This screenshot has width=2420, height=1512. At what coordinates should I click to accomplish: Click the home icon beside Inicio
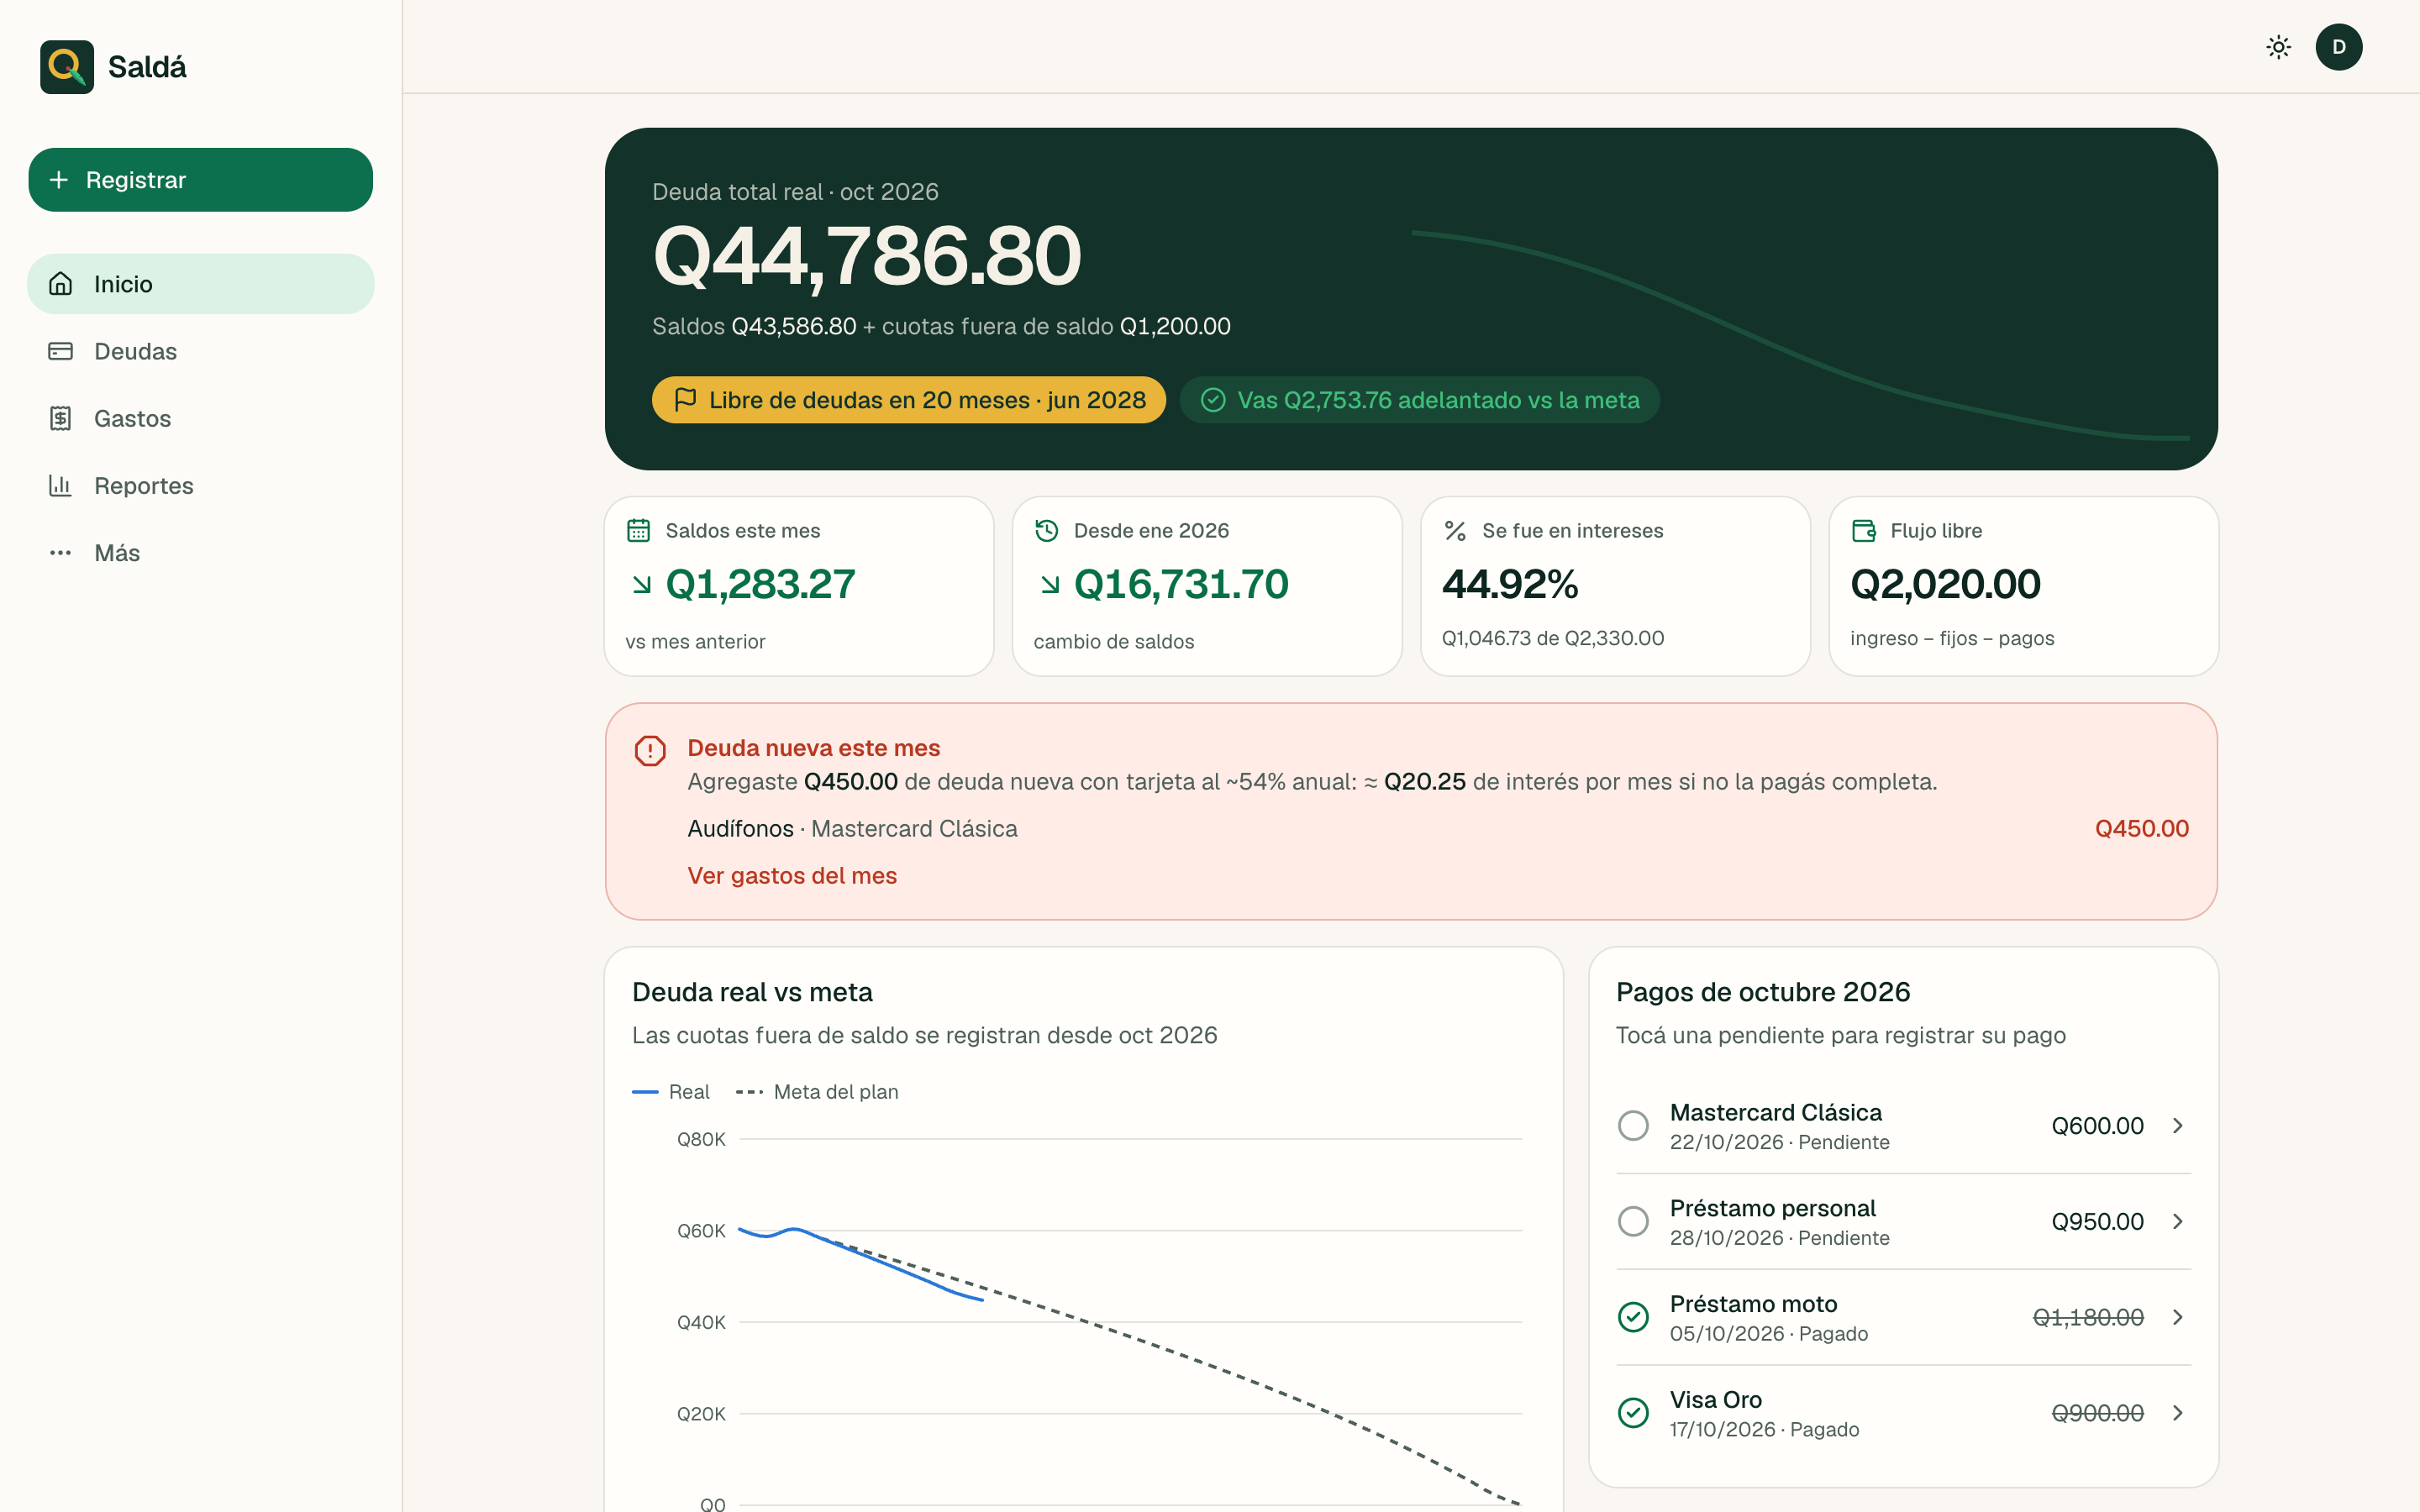[61, 284]
